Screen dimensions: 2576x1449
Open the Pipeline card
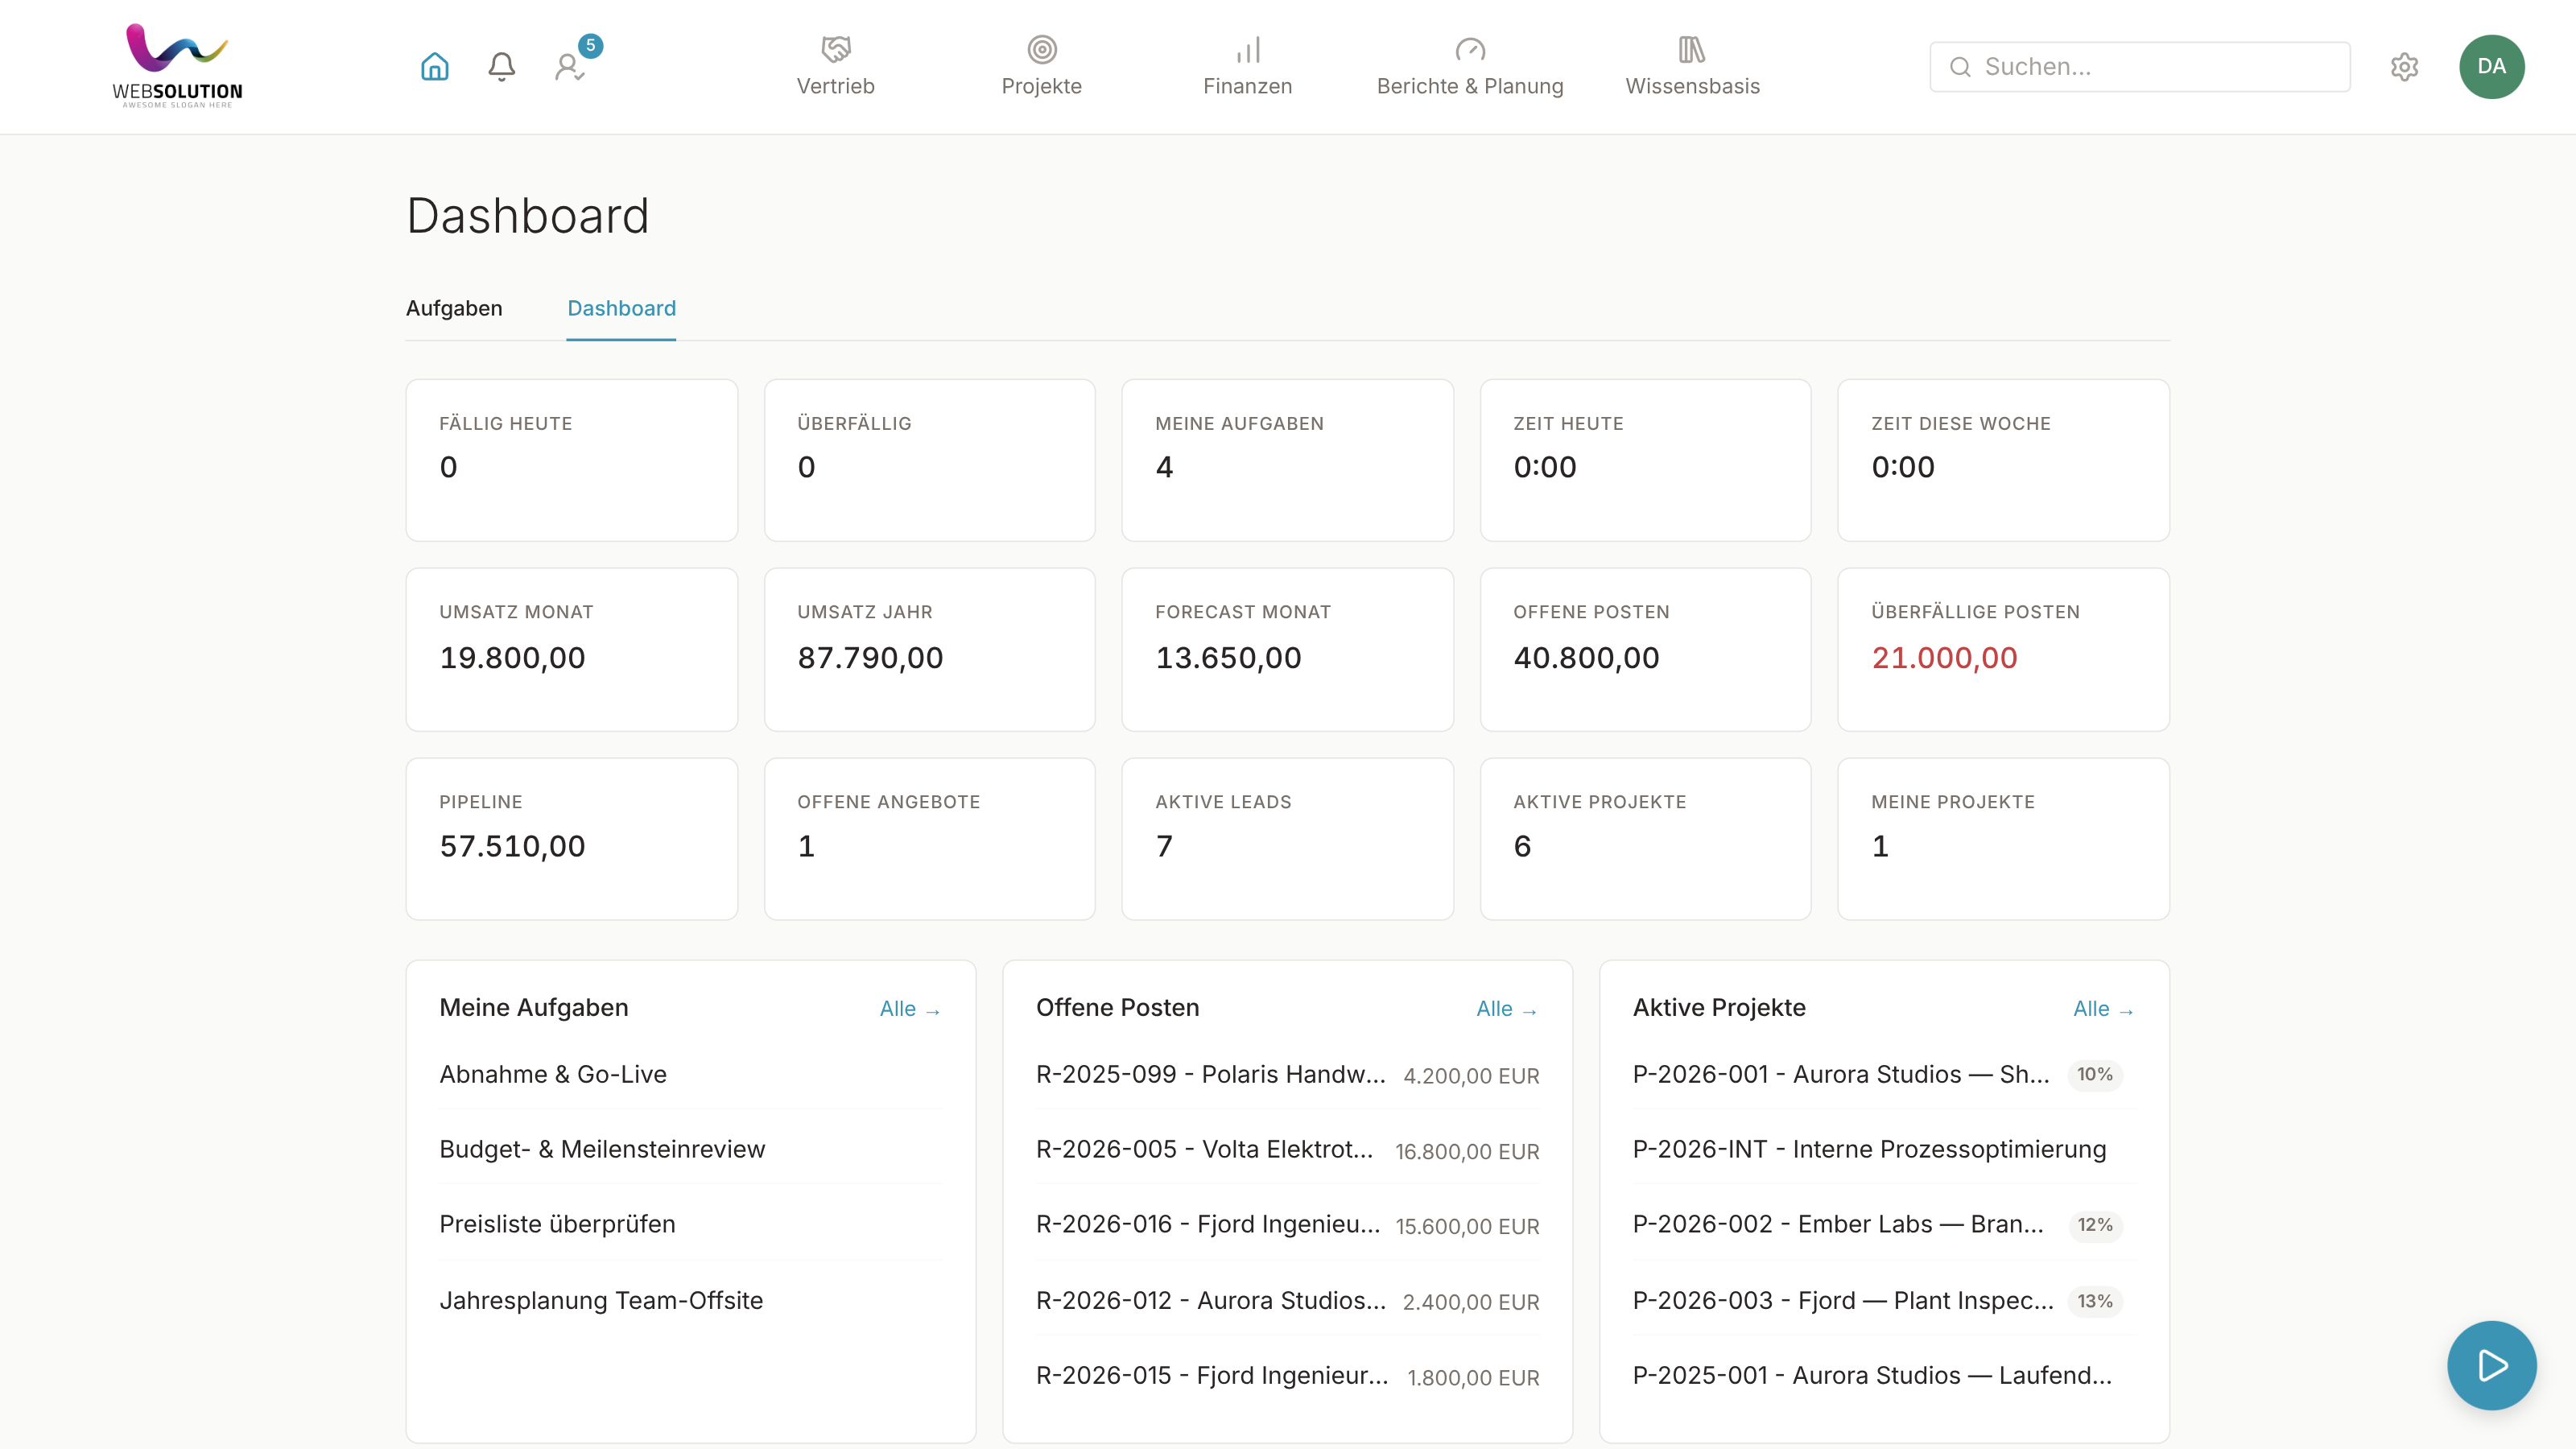572,839
